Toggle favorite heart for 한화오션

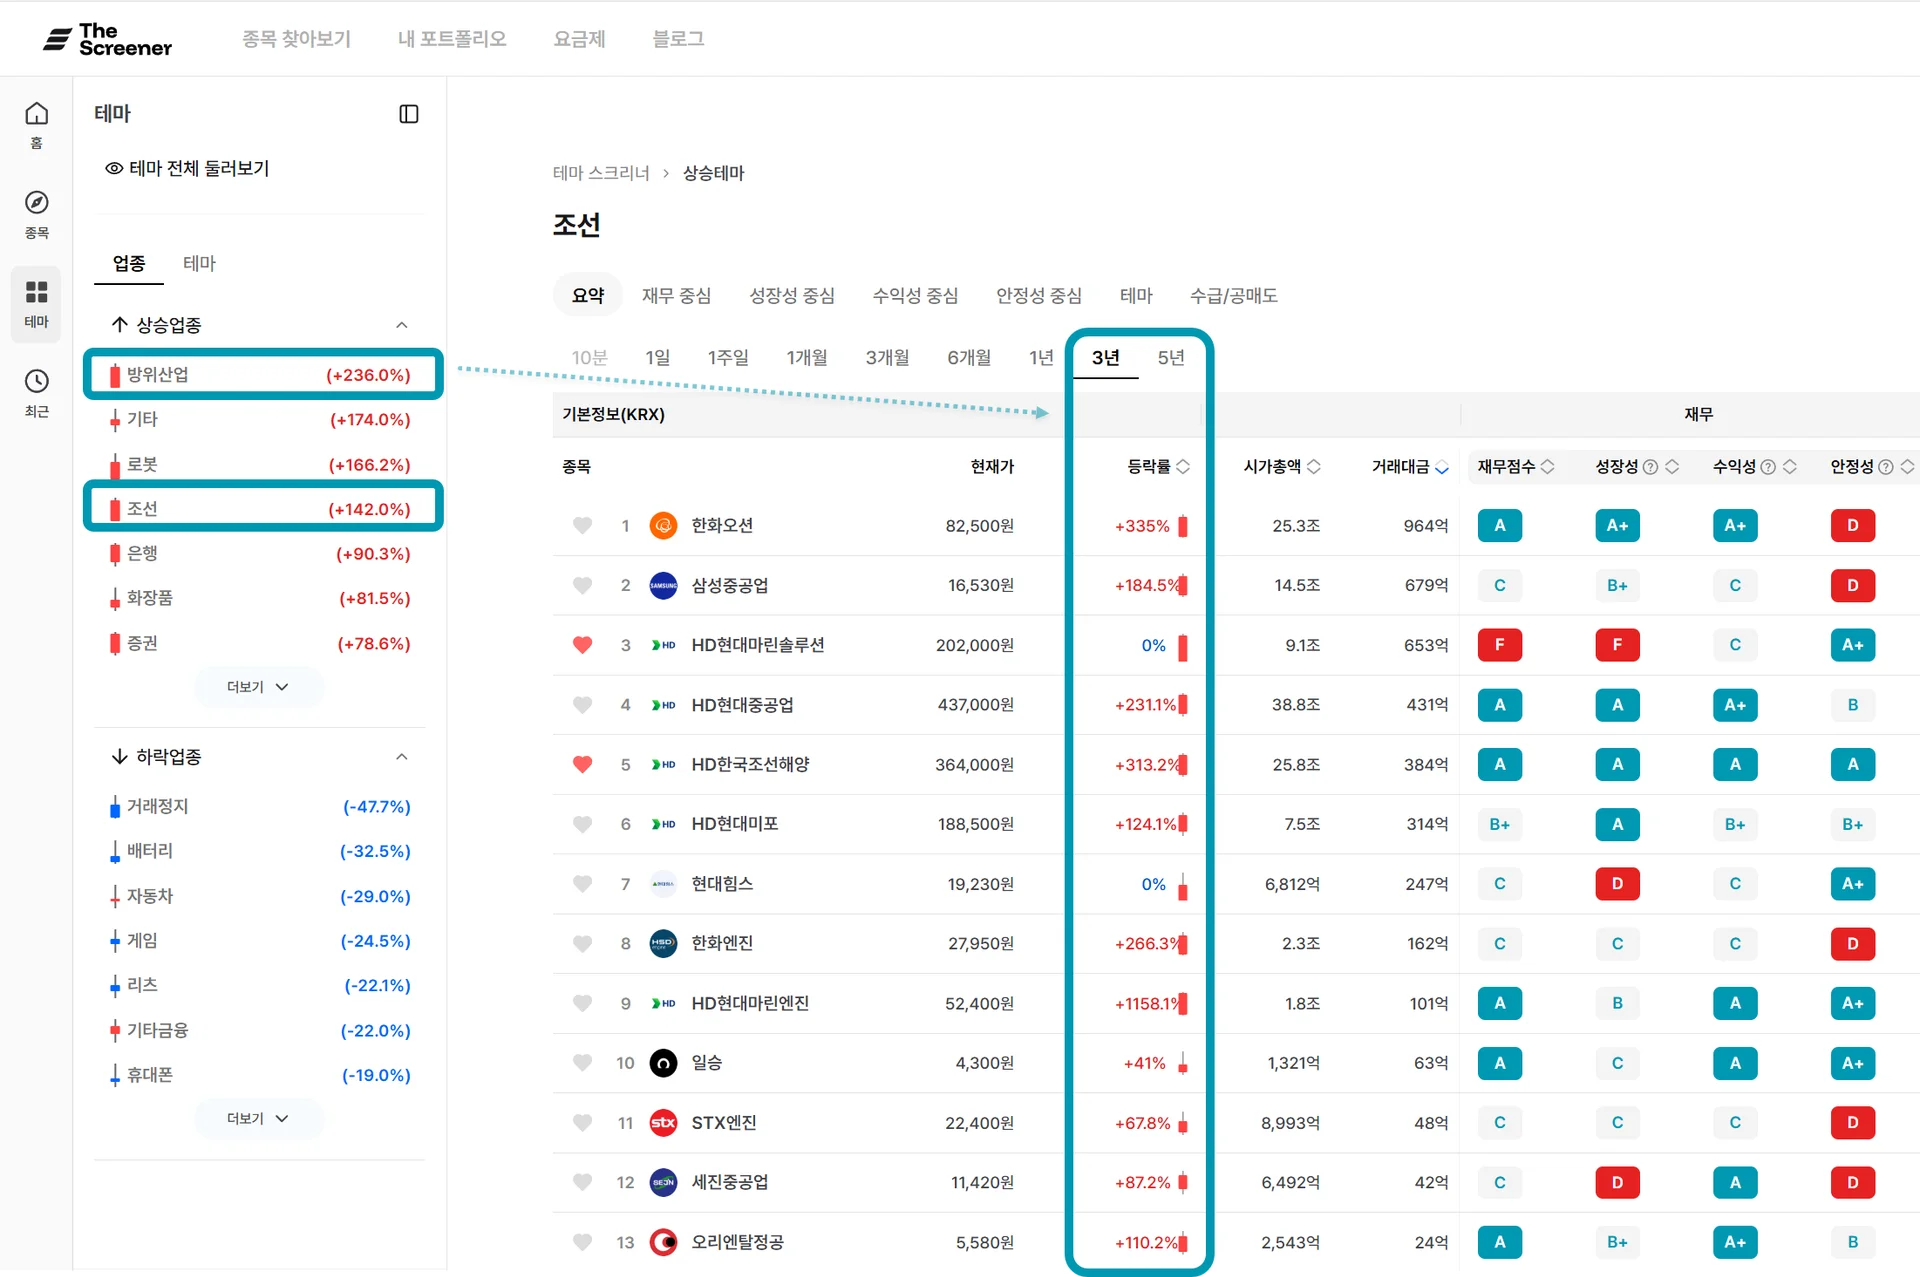(582, 525)
